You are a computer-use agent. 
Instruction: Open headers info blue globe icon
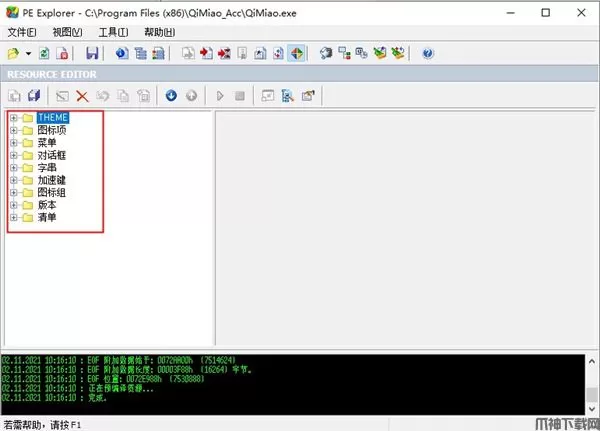click(x=122, y=53)
